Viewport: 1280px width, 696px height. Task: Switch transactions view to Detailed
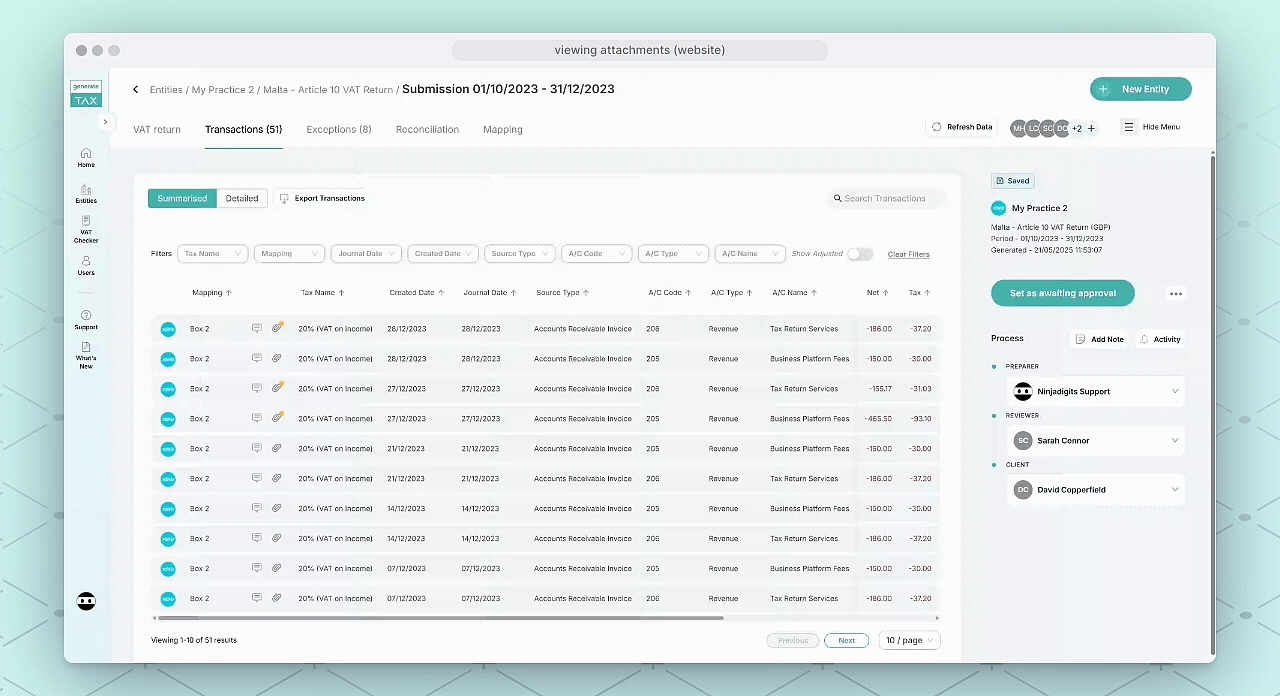(x=241, y=198)
